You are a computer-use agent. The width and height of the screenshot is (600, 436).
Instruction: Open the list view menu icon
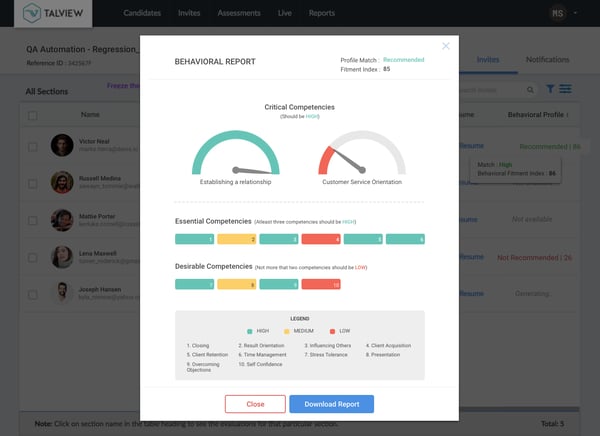point(565,89)
